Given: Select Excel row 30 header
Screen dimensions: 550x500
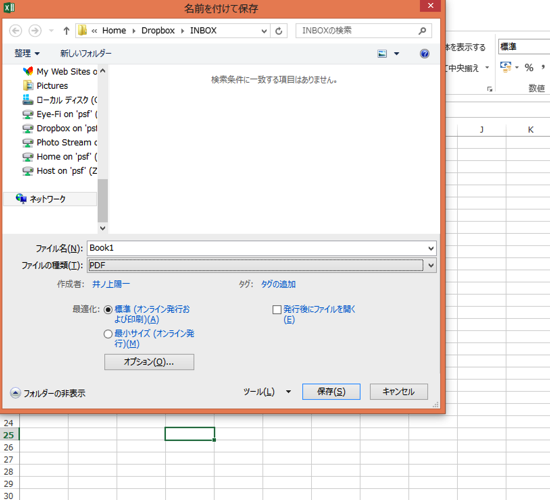Looking at the screenshot, I should pyautogui.click(x=9, y=495).
